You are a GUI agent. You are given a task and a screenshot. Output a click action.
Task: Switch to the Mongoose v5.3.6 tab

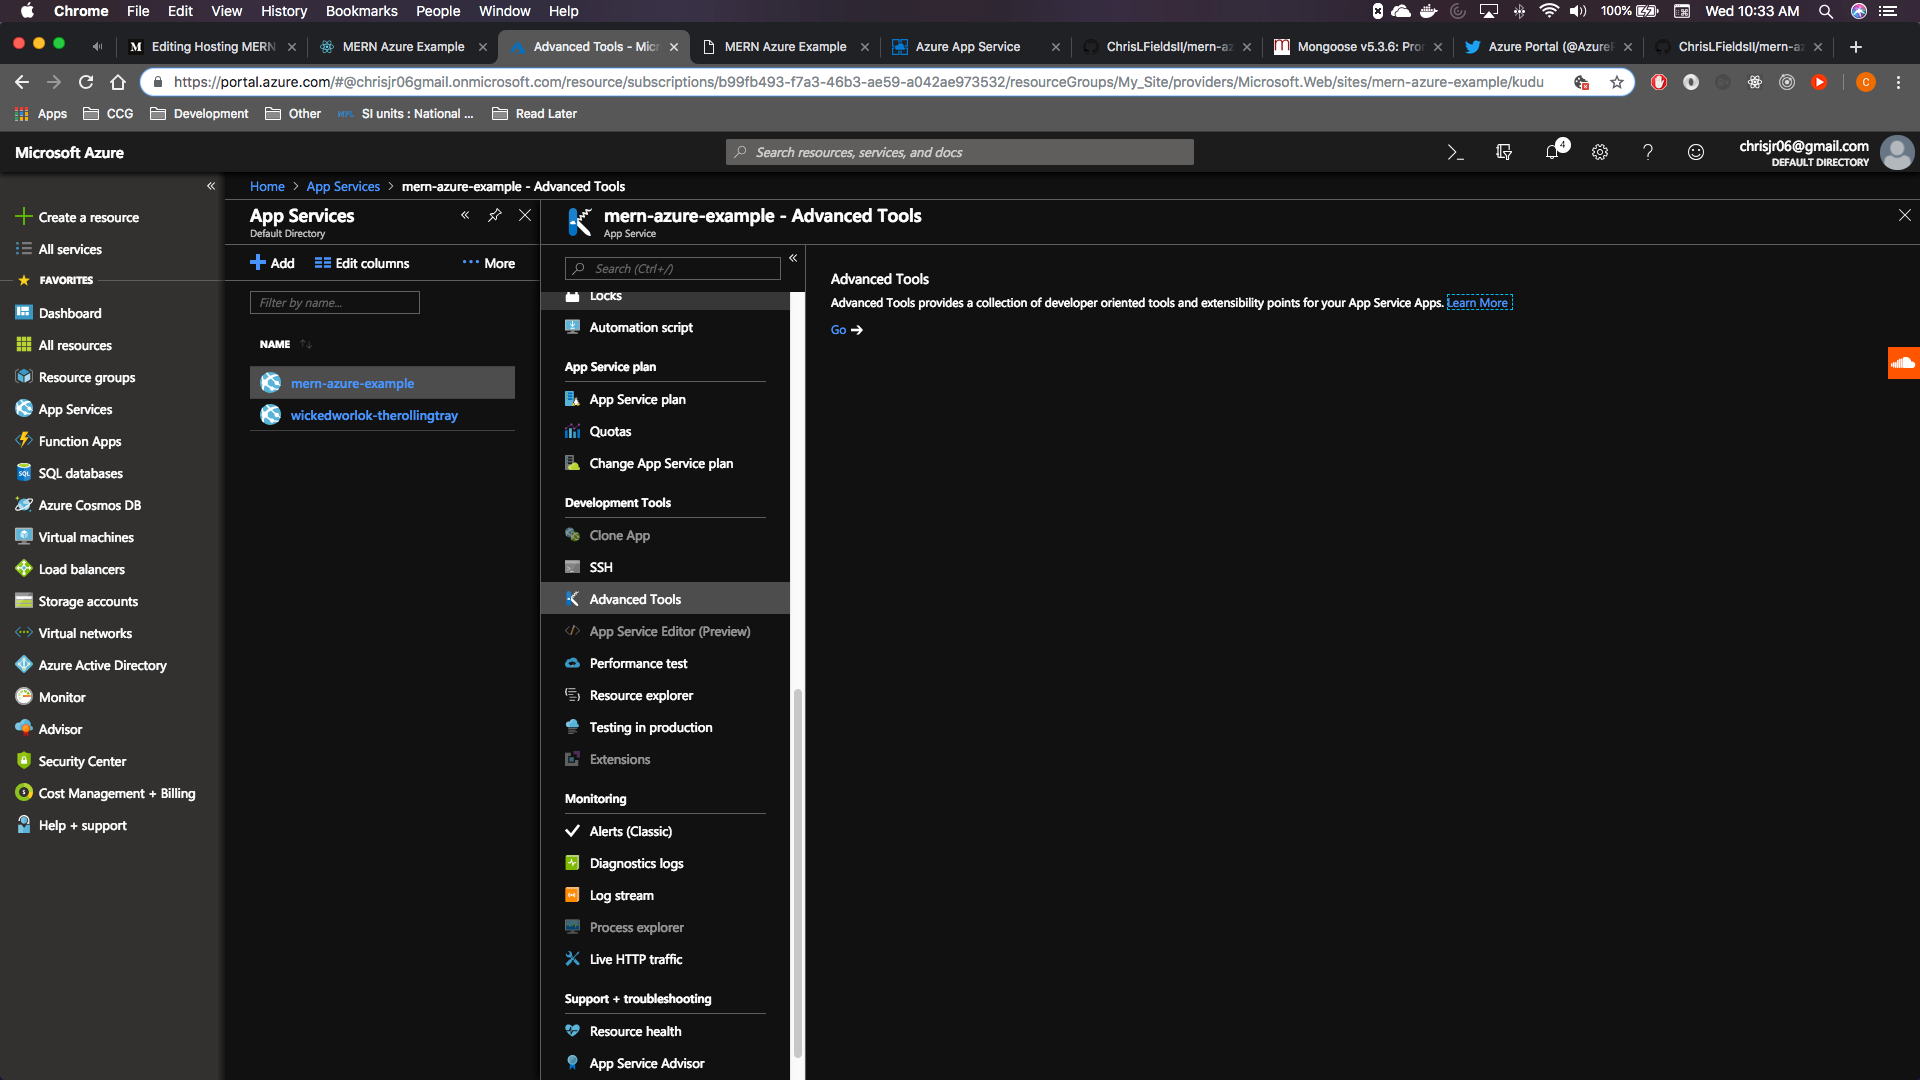pyautogui.click(x=1355, y=46)
